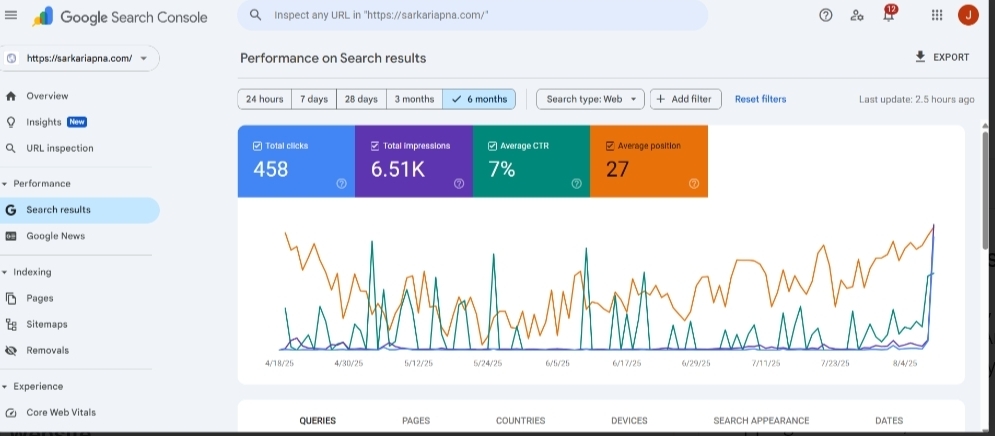The image size is (995, 436).
Task: Click the Sitemaps tree icon
Action: pos(10,324)
